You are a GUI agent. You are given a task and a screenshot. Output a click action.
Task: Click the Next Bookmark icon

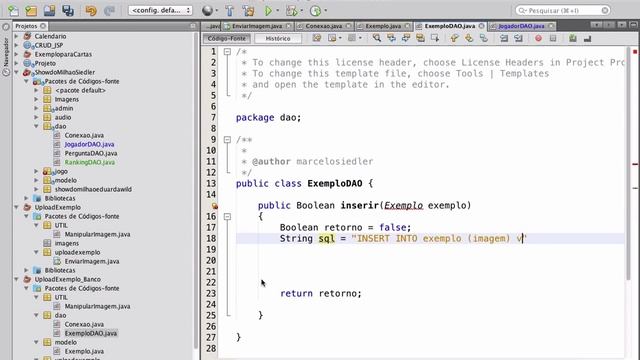(x=469, y=38)
